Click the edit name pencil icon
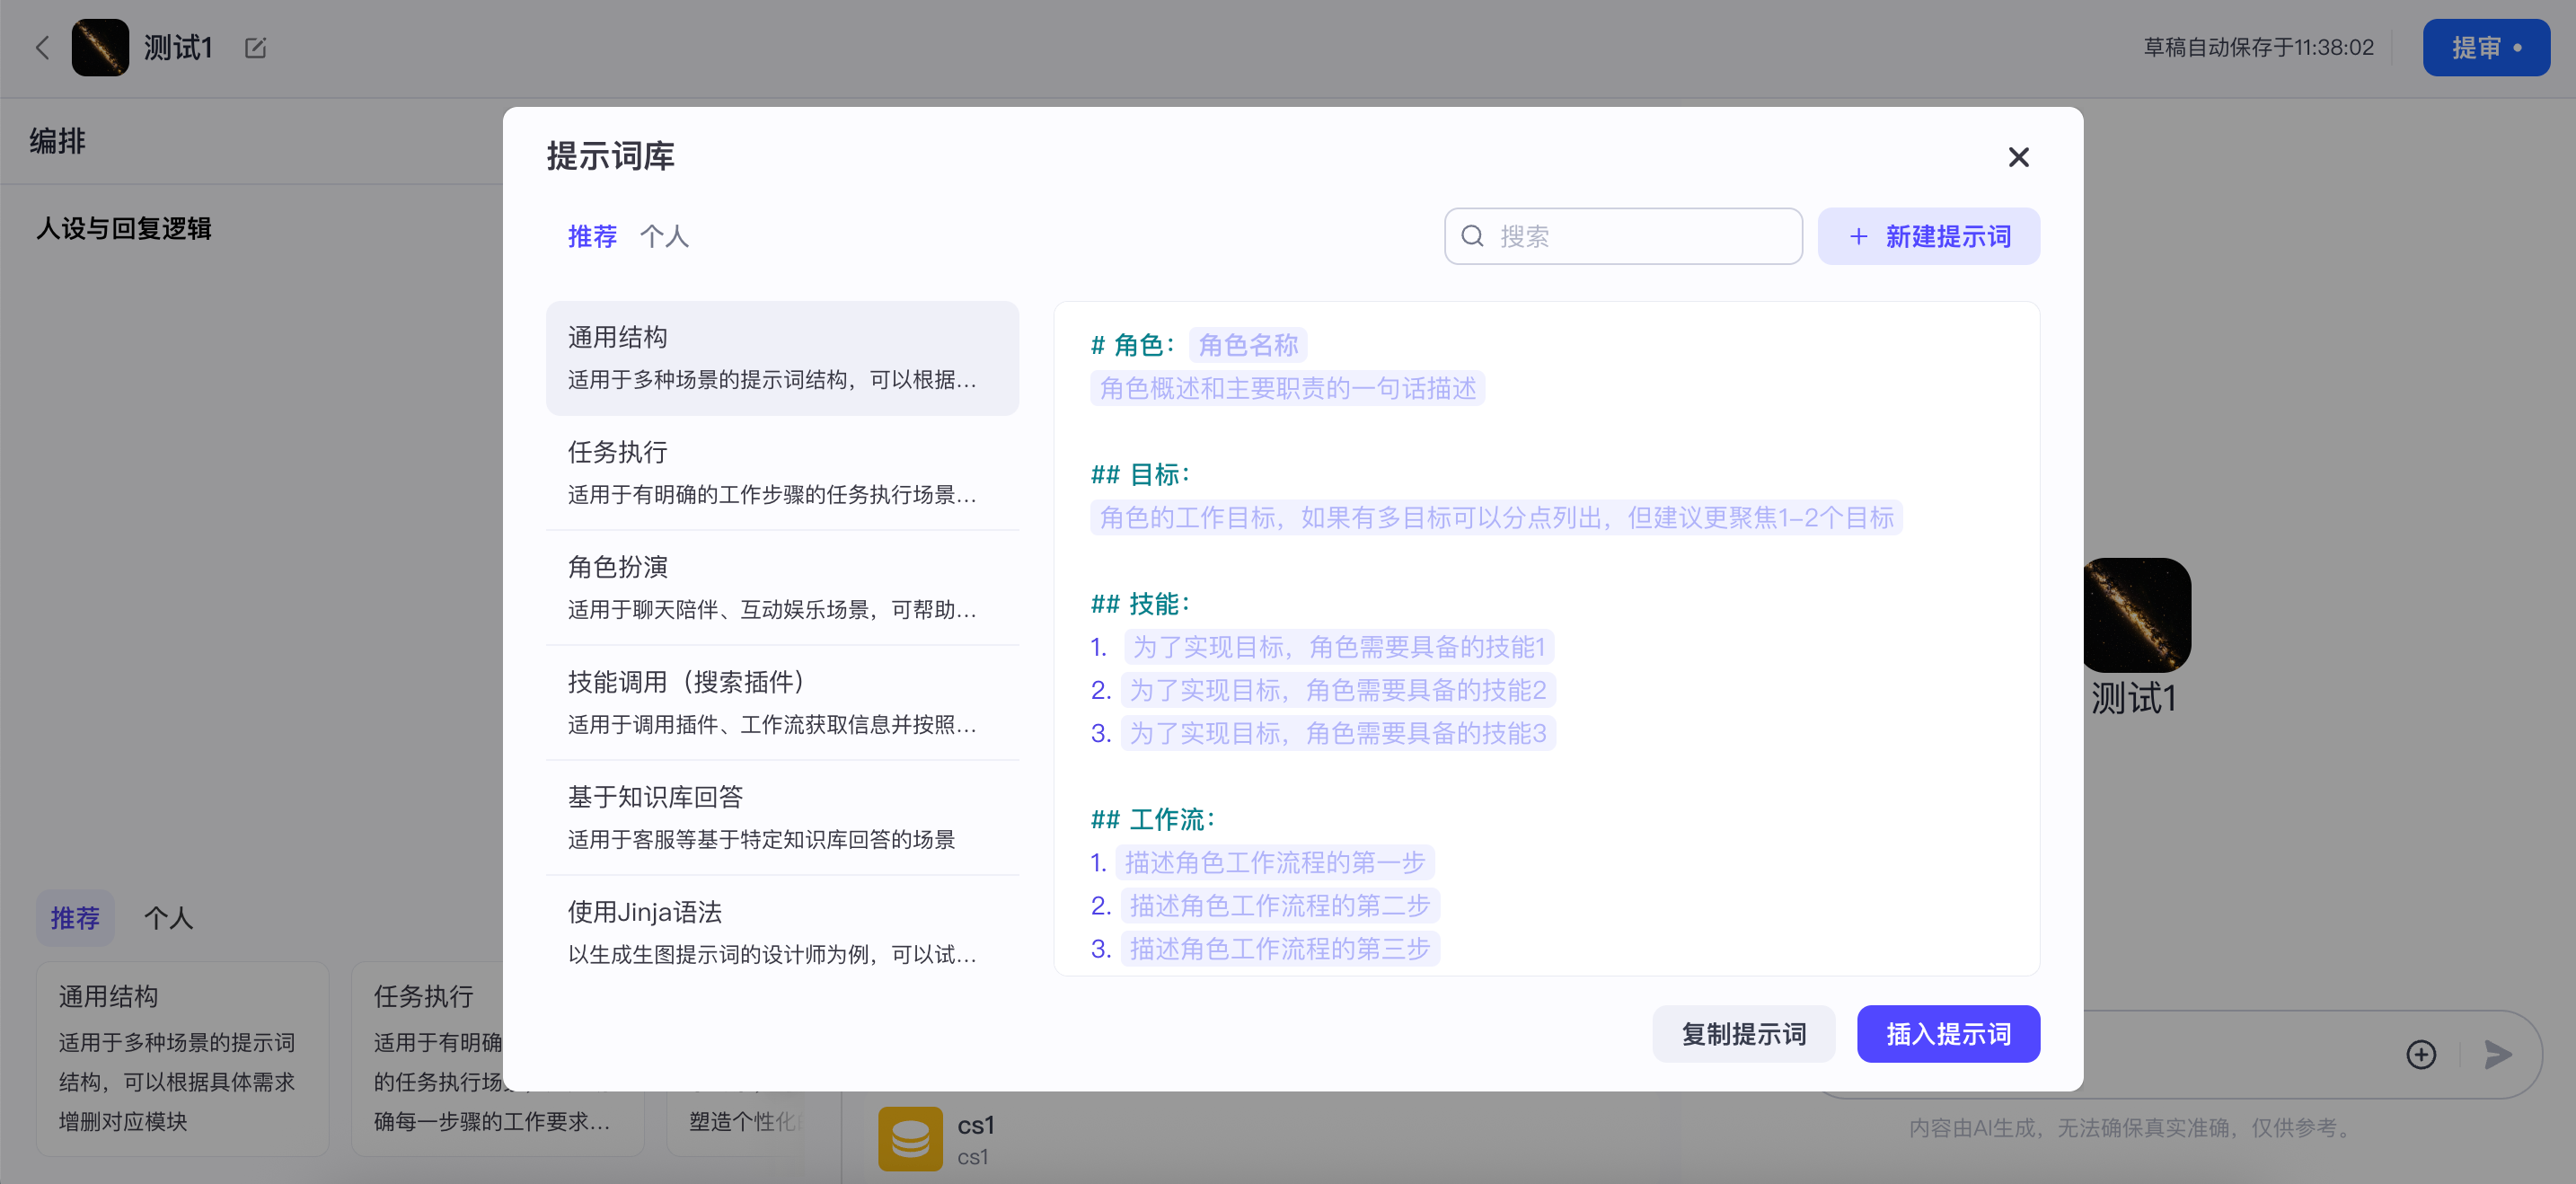Viewport: 2576px width, 1184px height. [x=255, y=47]
